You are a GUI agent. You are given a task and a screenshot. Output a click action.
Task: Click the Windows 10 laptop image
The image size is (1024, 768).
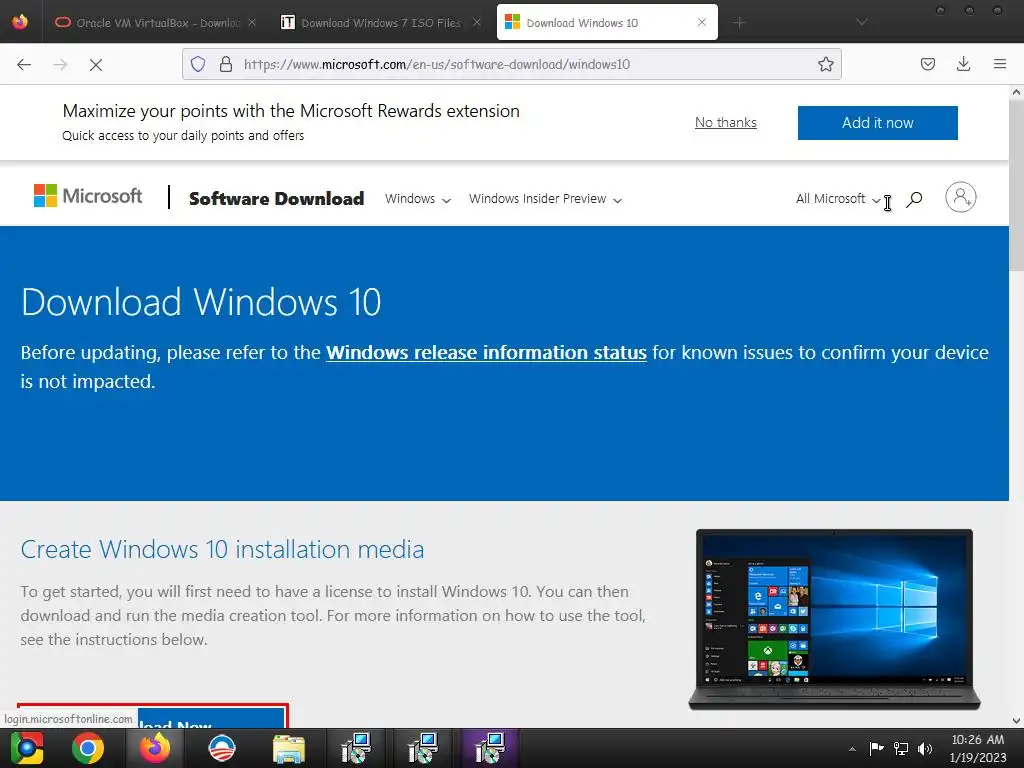(834, 619)
